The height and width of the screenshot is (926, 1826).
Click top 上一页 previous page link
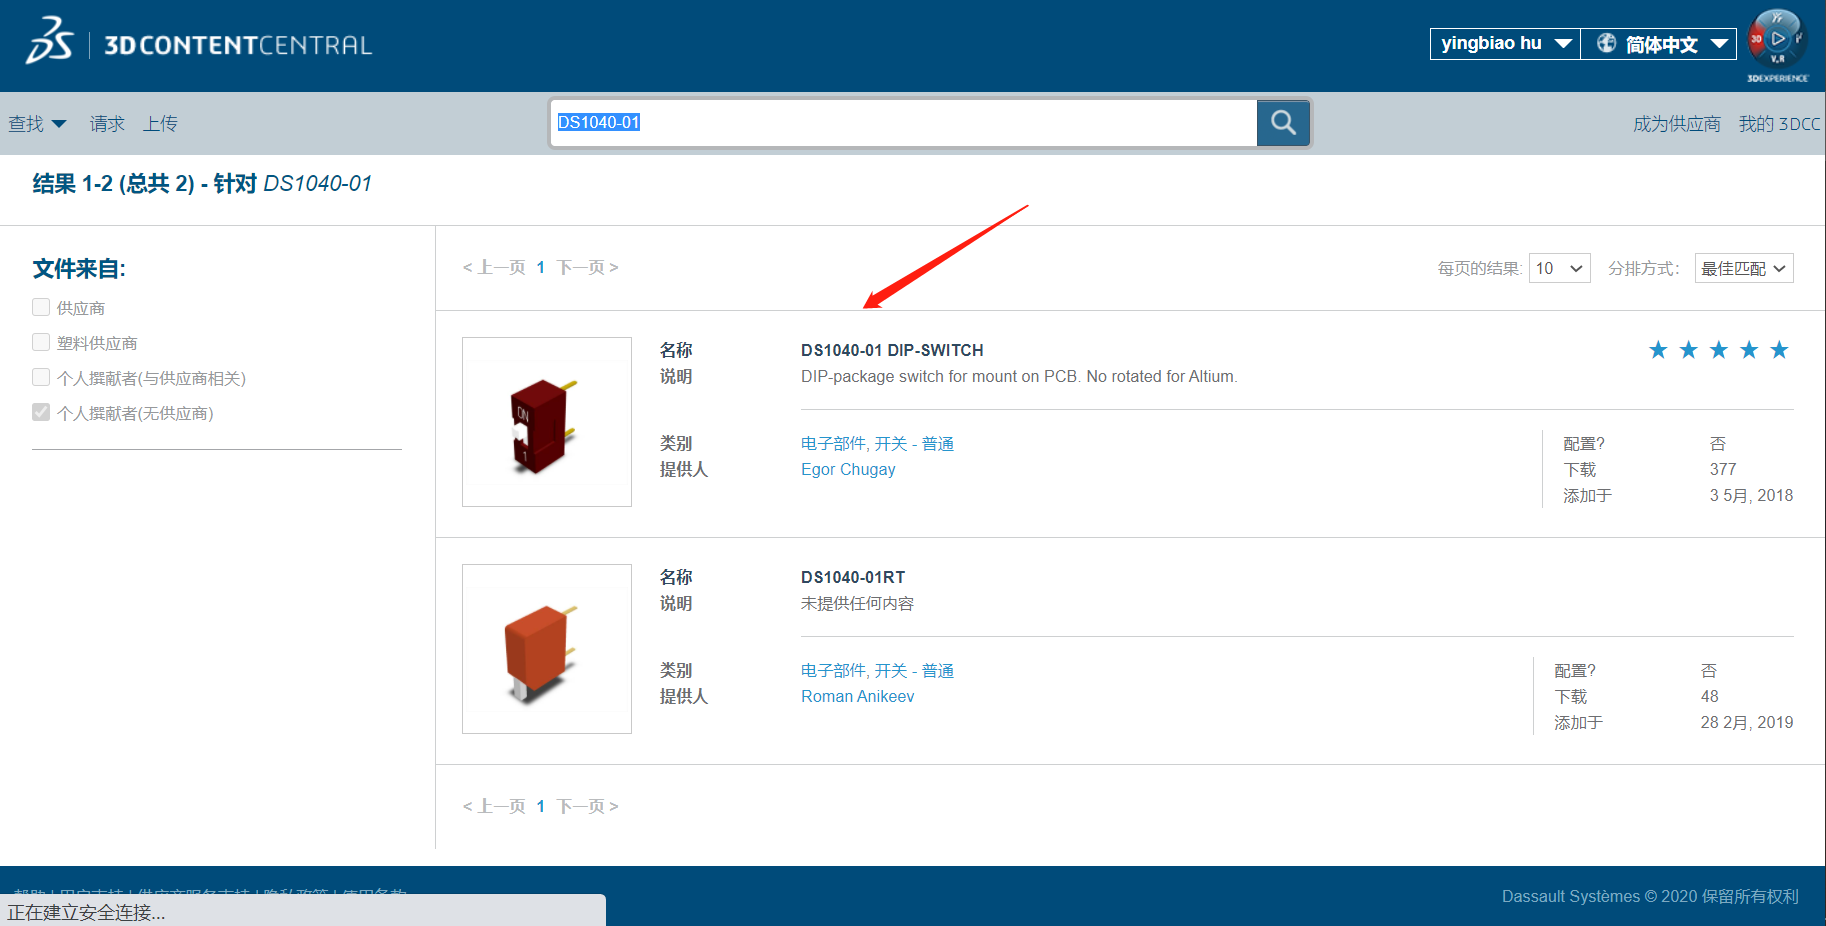(494, 267)
